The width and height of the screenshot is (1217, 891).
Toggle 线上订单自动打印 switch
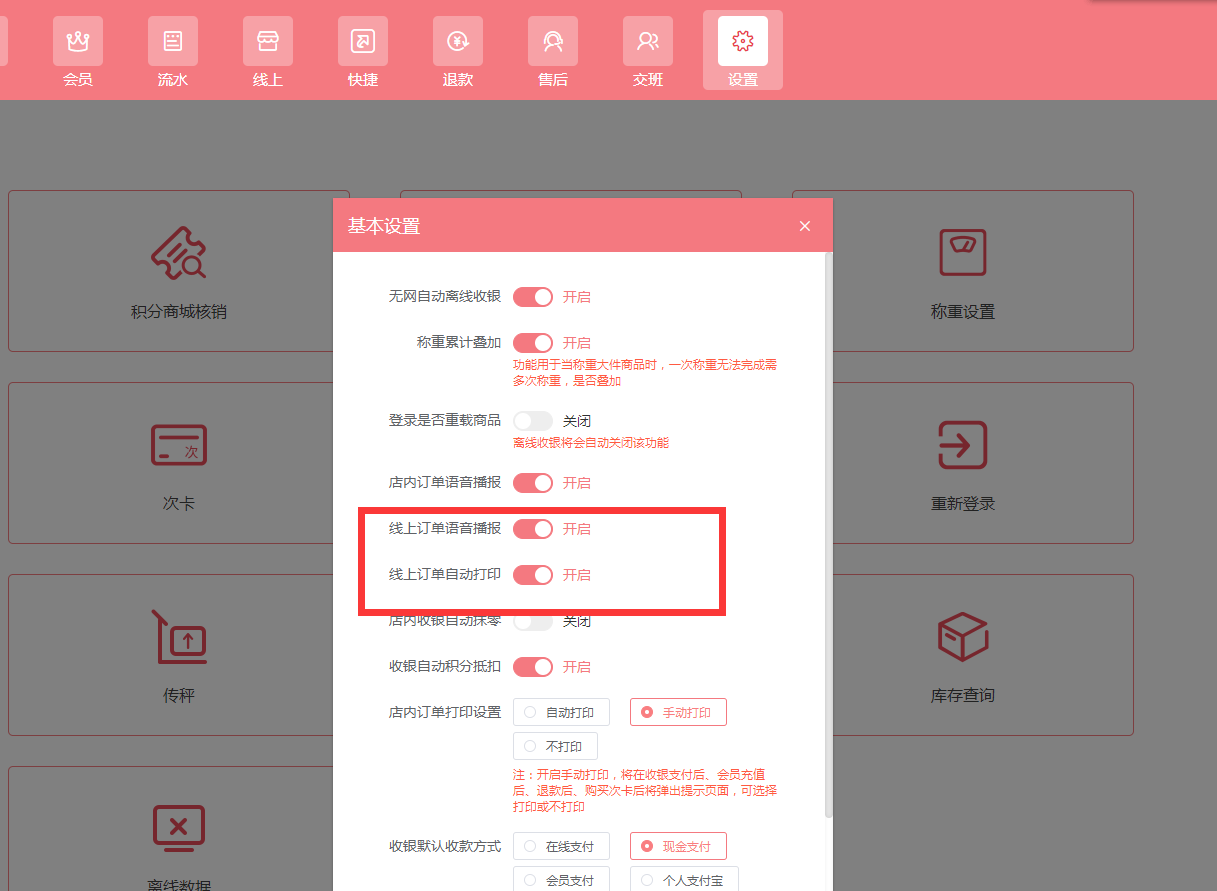[x=533, y=575]
